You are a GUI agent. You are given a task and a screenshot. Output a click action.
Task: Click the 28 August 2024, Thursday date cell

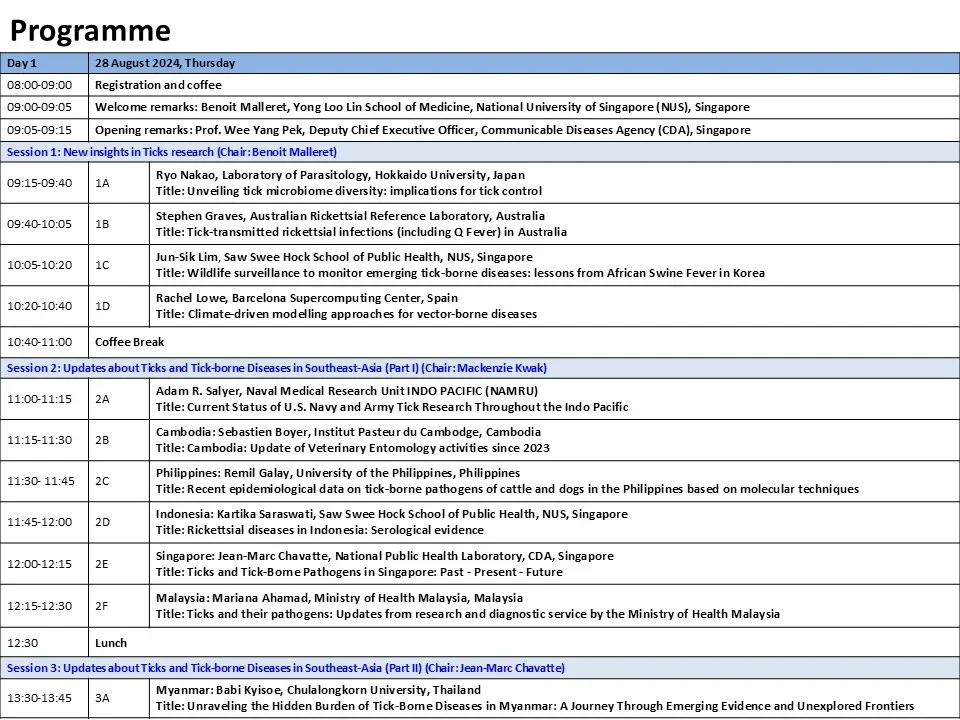tap(165, 63)
